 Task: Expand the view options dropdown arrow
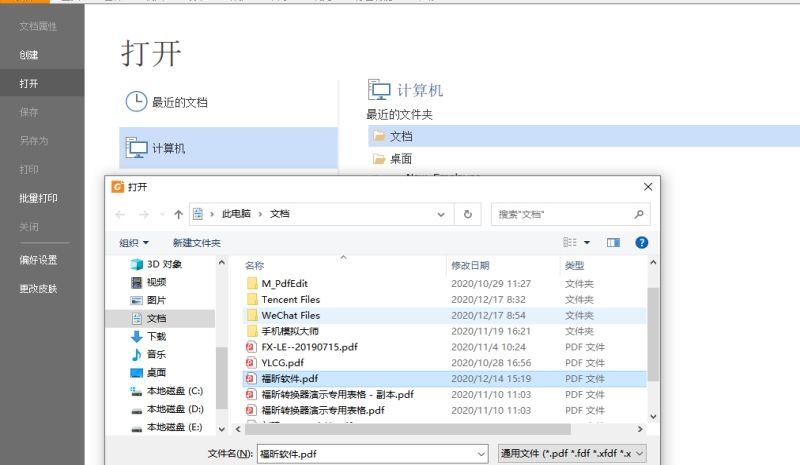pyautogui.click(x=587, y=243)
